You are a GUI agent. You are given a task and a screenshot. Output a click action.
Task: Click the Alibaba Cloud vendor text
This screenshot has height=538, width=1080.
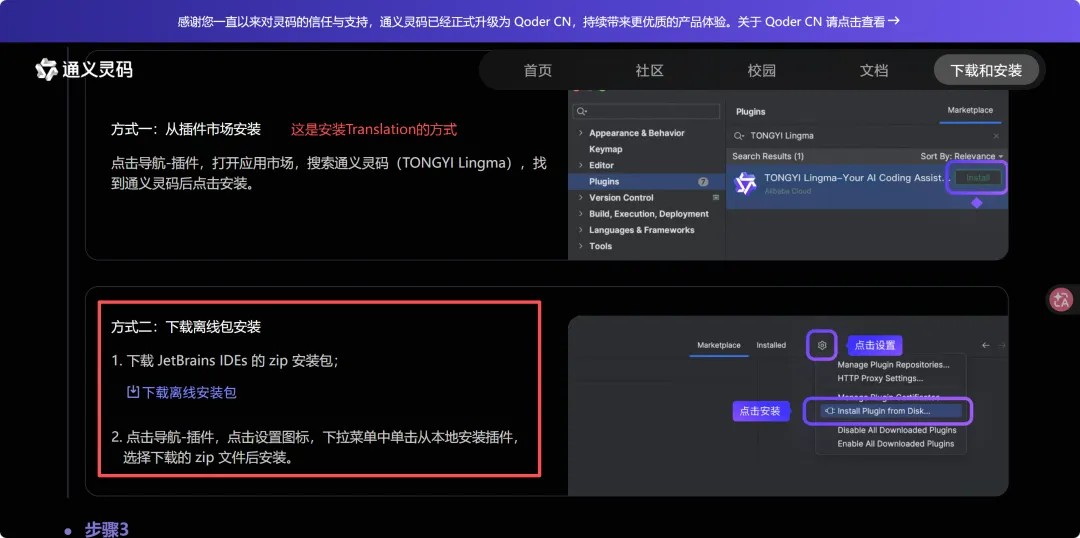[x=787, y=191]
